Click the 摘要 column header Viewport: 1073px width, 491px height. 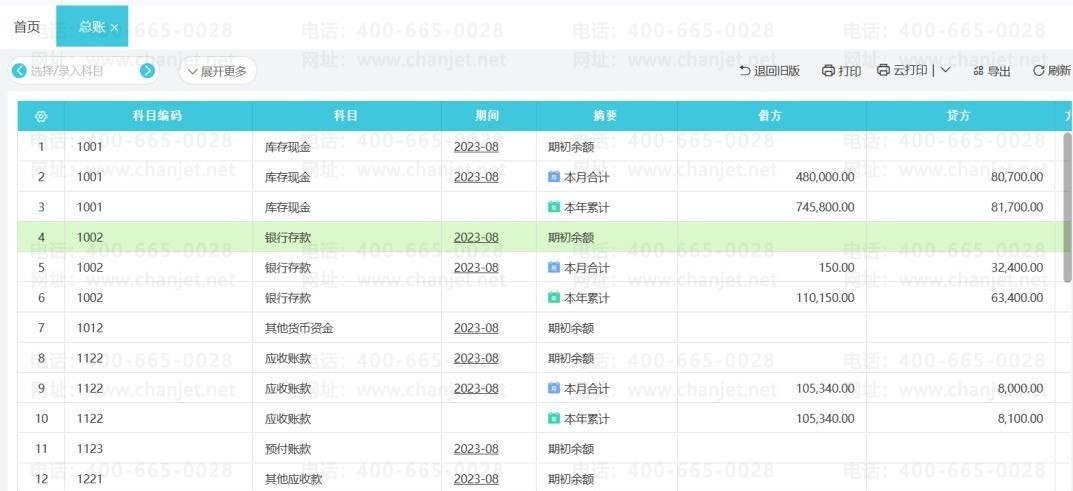[x=606, y=116]
